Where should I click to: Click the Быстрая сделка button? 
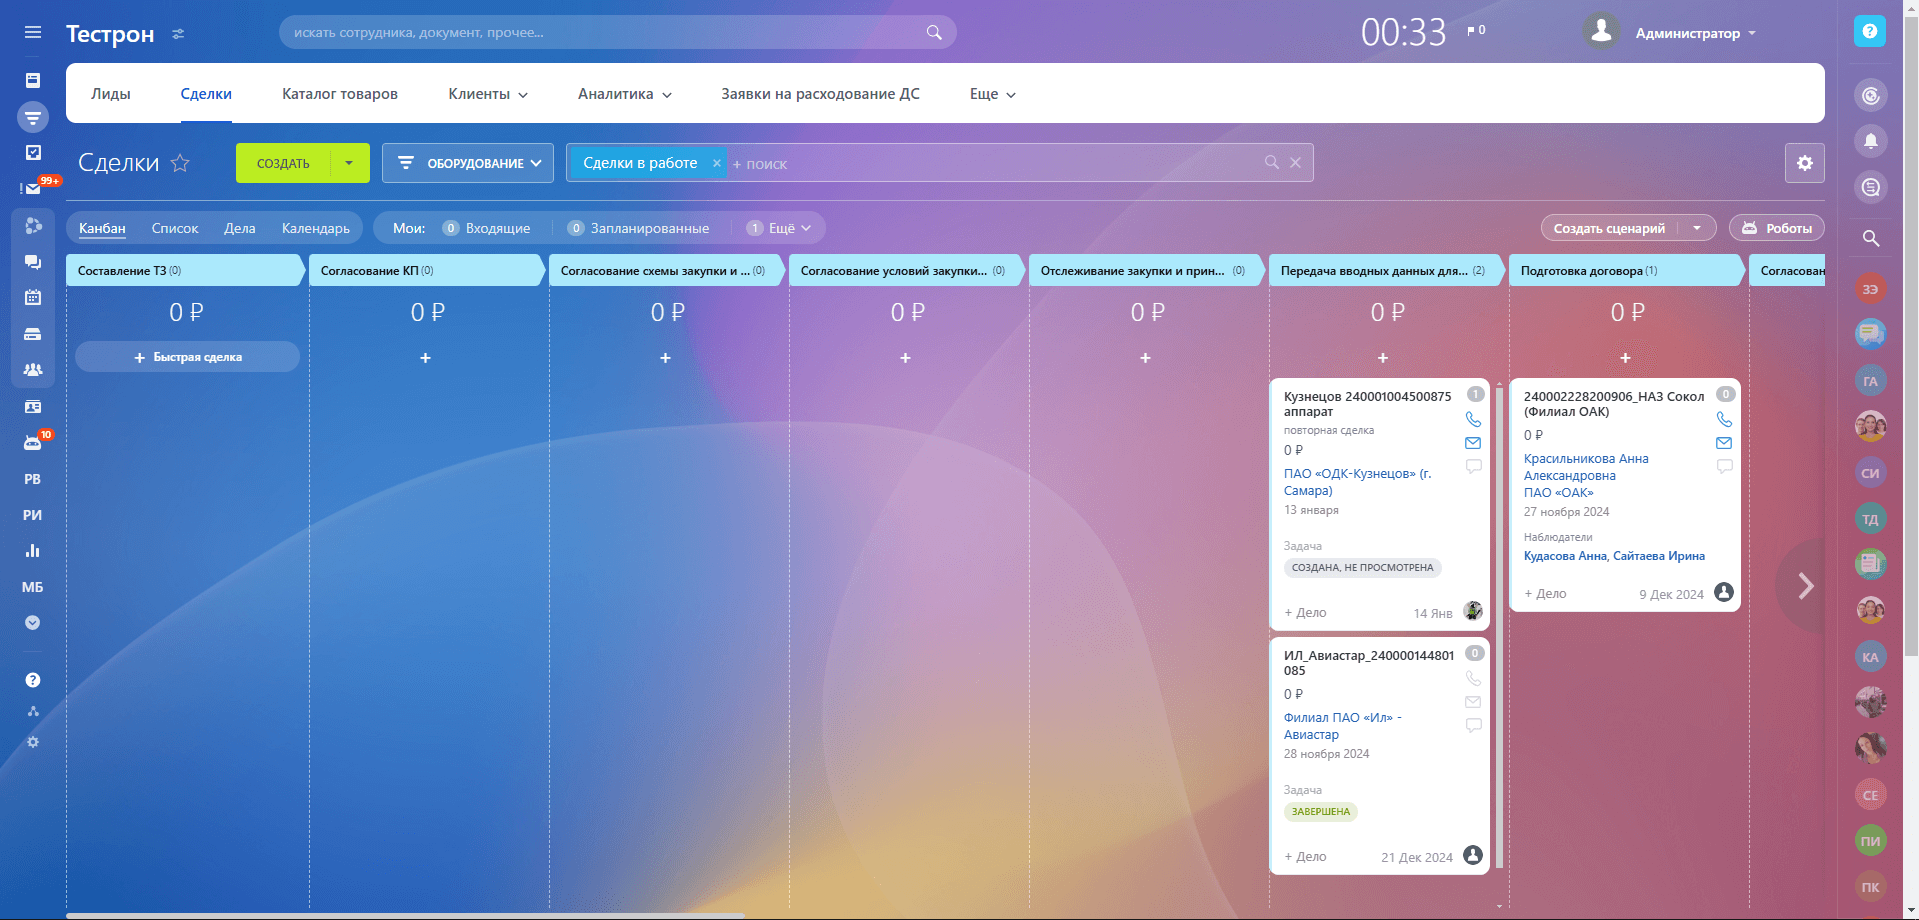coord(188,357)
